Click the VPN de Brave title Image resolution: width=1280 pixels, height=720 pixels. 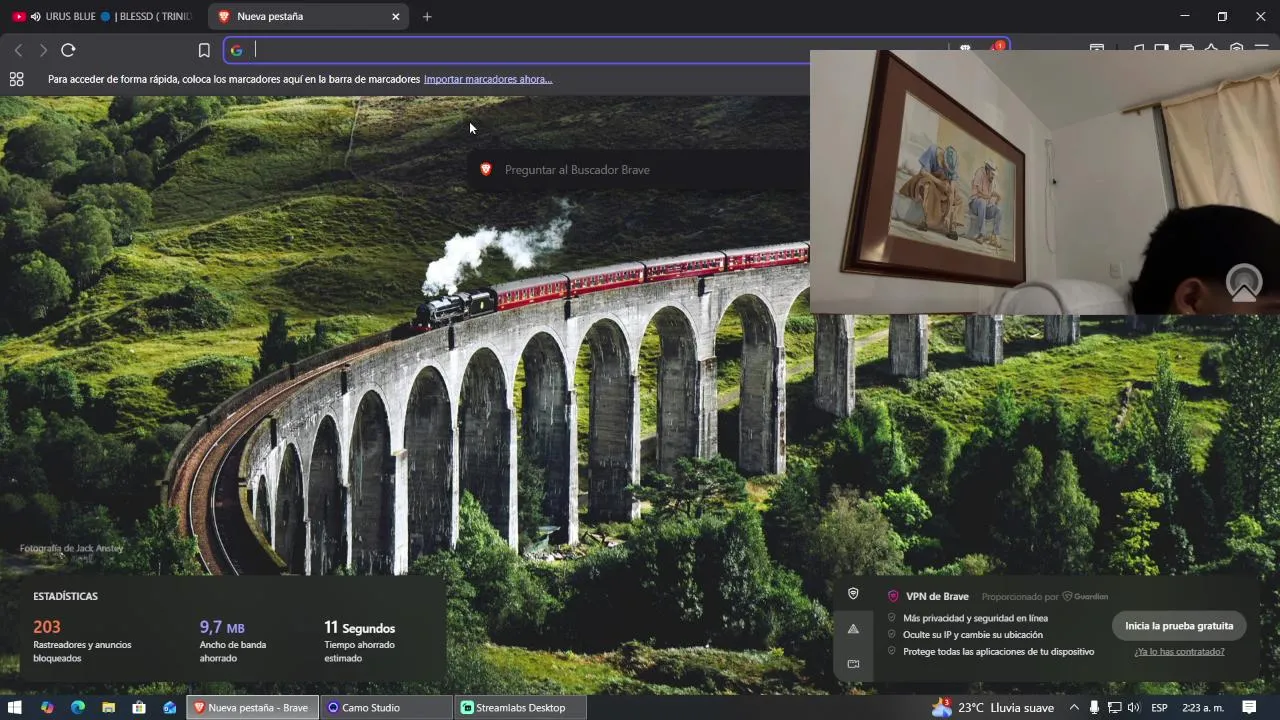(x=937, y=596)
